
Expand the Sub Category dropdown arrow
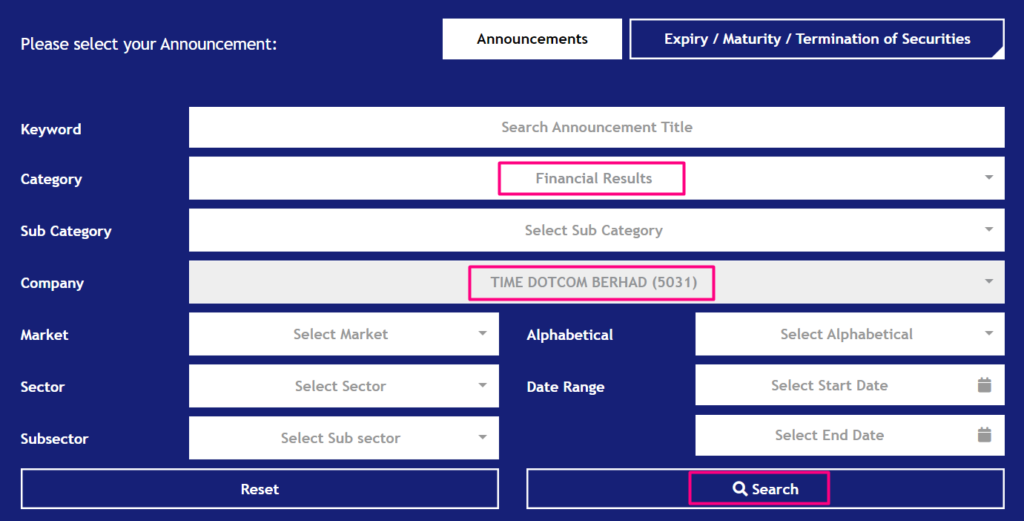click(x=989, y=229)
